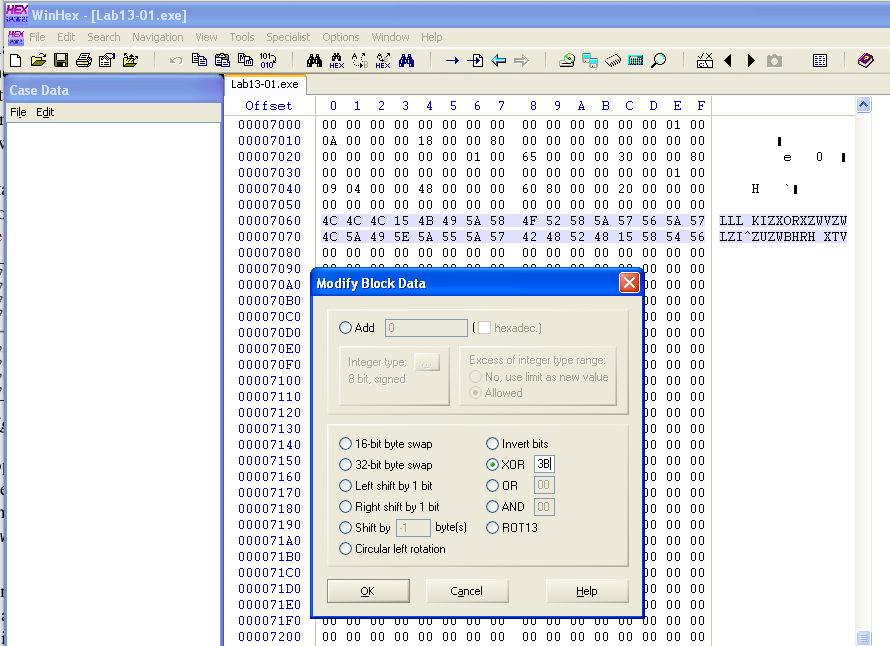This screenshot has height=646, width=890.
Task: Select the Add radio button
Action: point(345,328)
